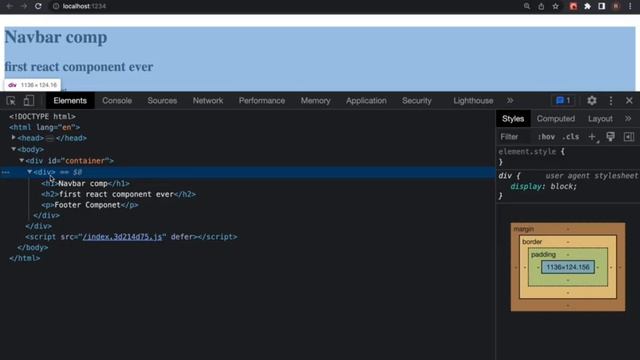Screen dimensions: 640x360
Task: Share this page icon in address bar
Action: tap(541, 6)
